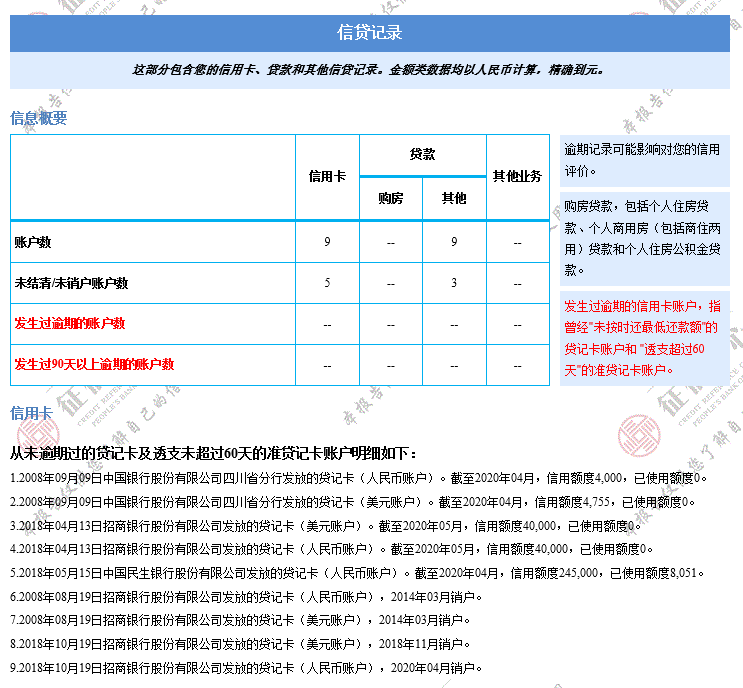Click value 3 in 未结清/未销户账户数 row

coord(454,283)
